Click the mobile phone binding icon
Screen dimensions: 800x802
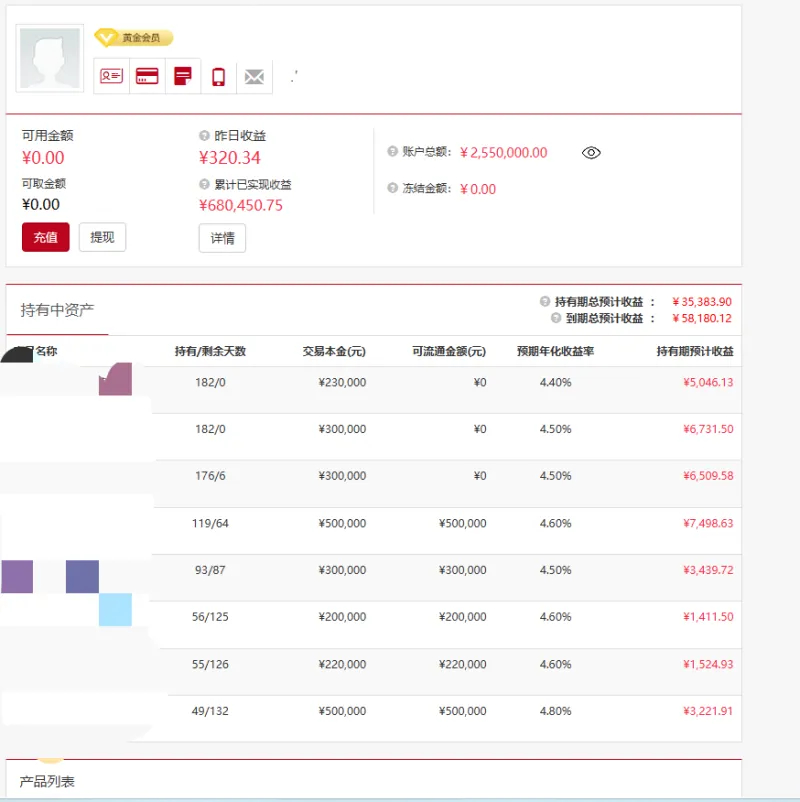(218, 77)
